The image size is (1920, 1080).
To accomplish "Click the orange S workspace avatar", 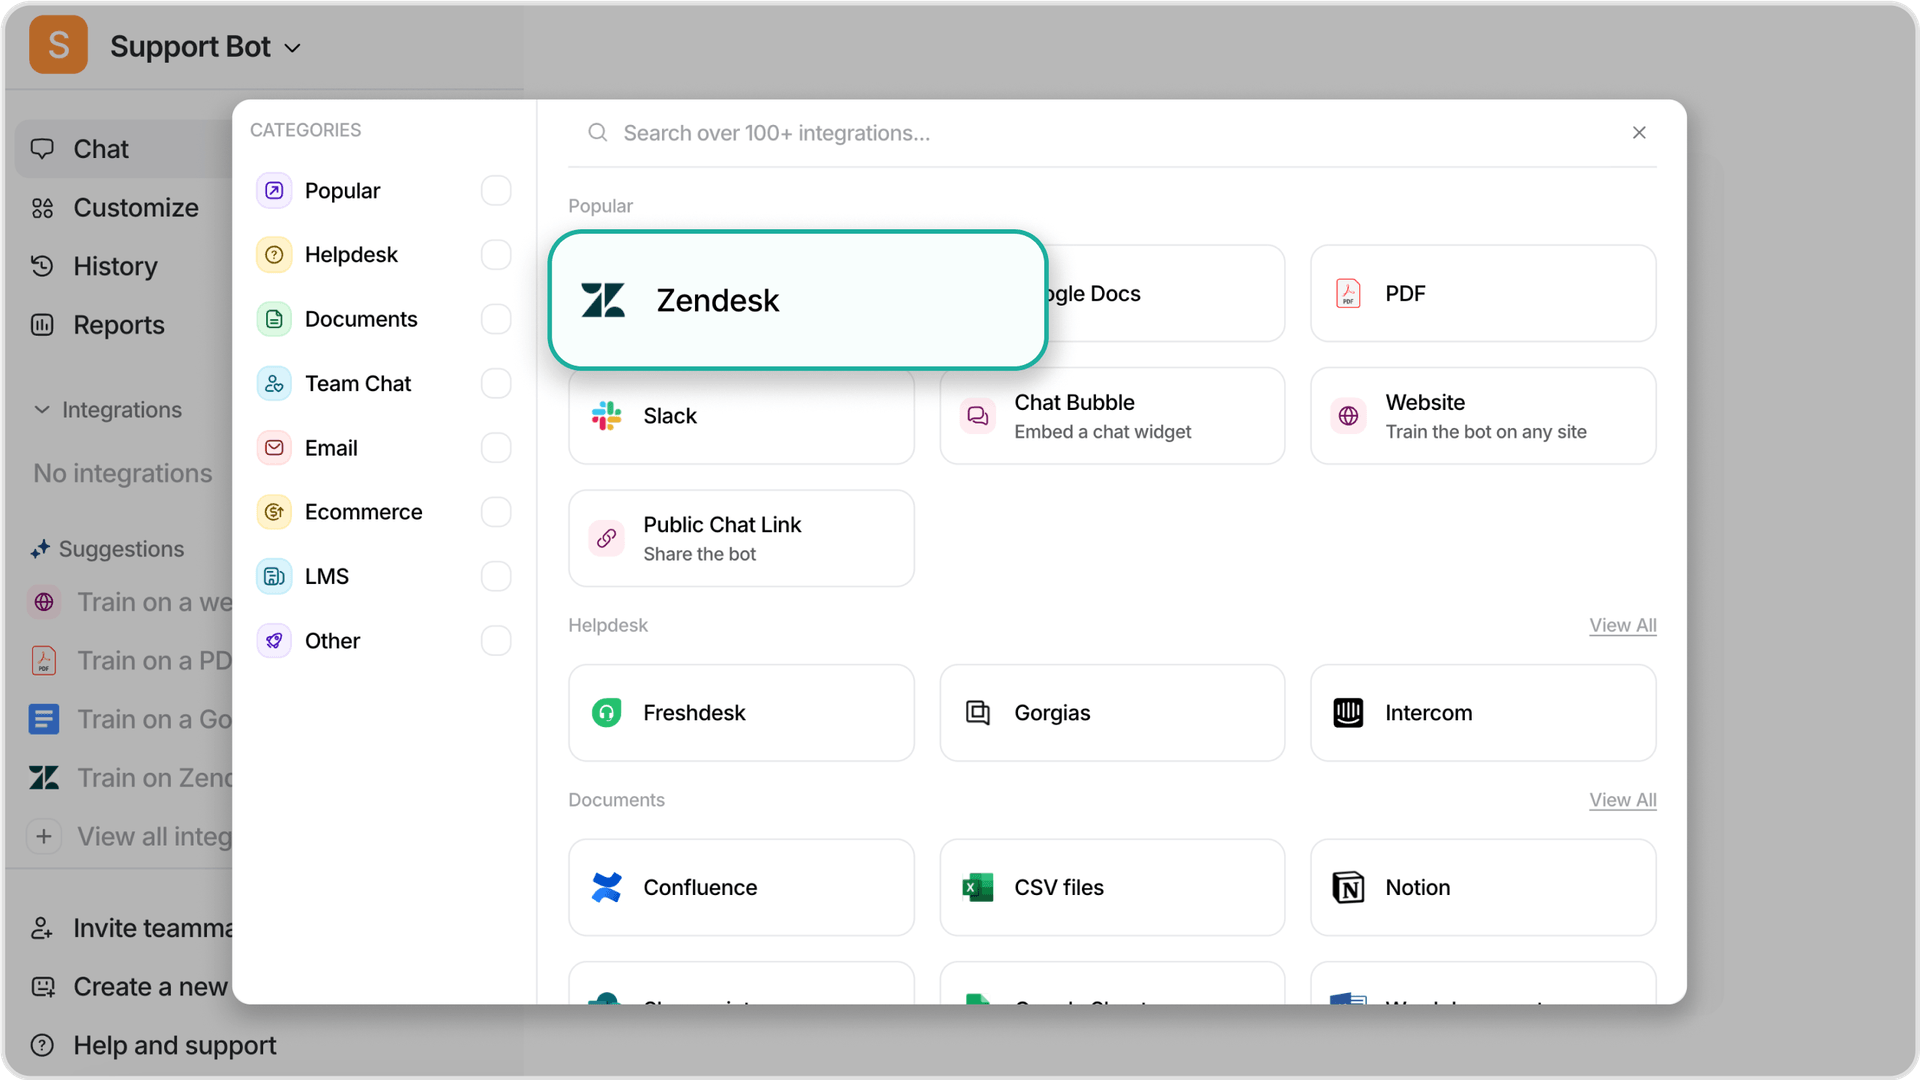I will point(58,45).
